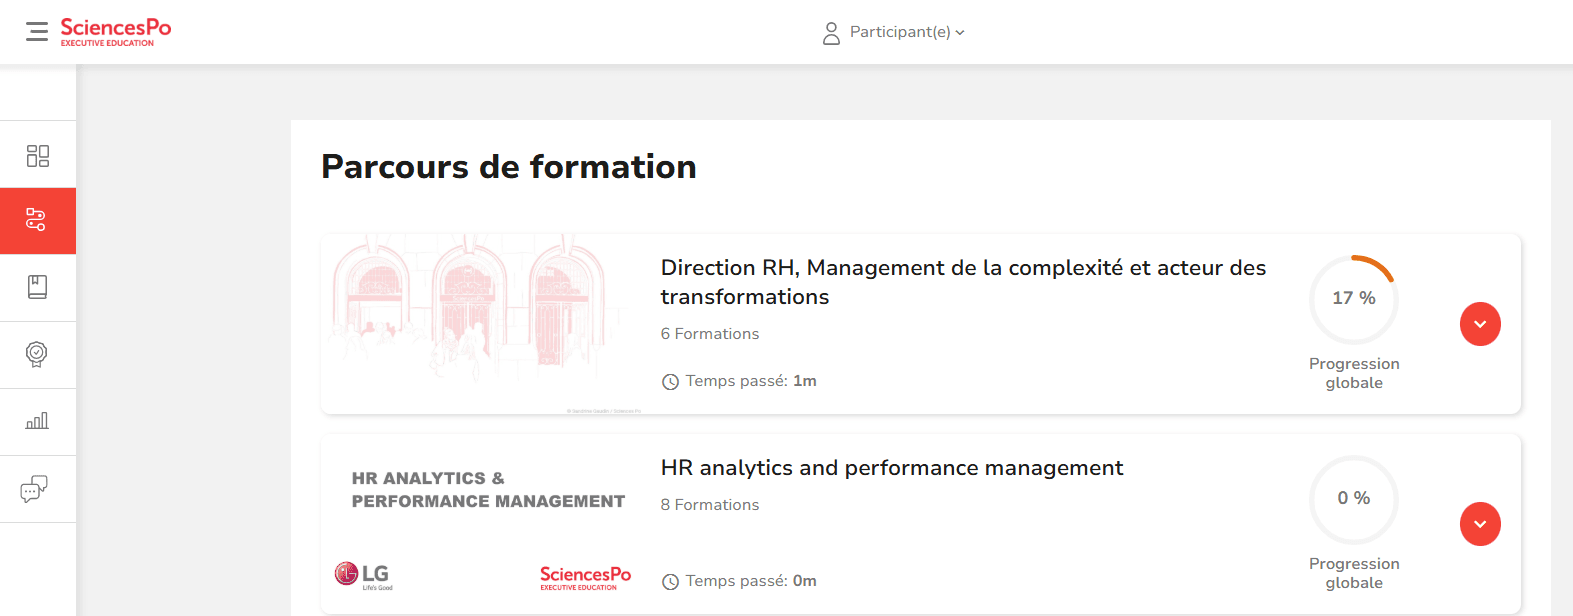Viewport: 1573px width, 616px height.
Task: Open HR analytics and performance management title
Action: [x=891, y=468]
